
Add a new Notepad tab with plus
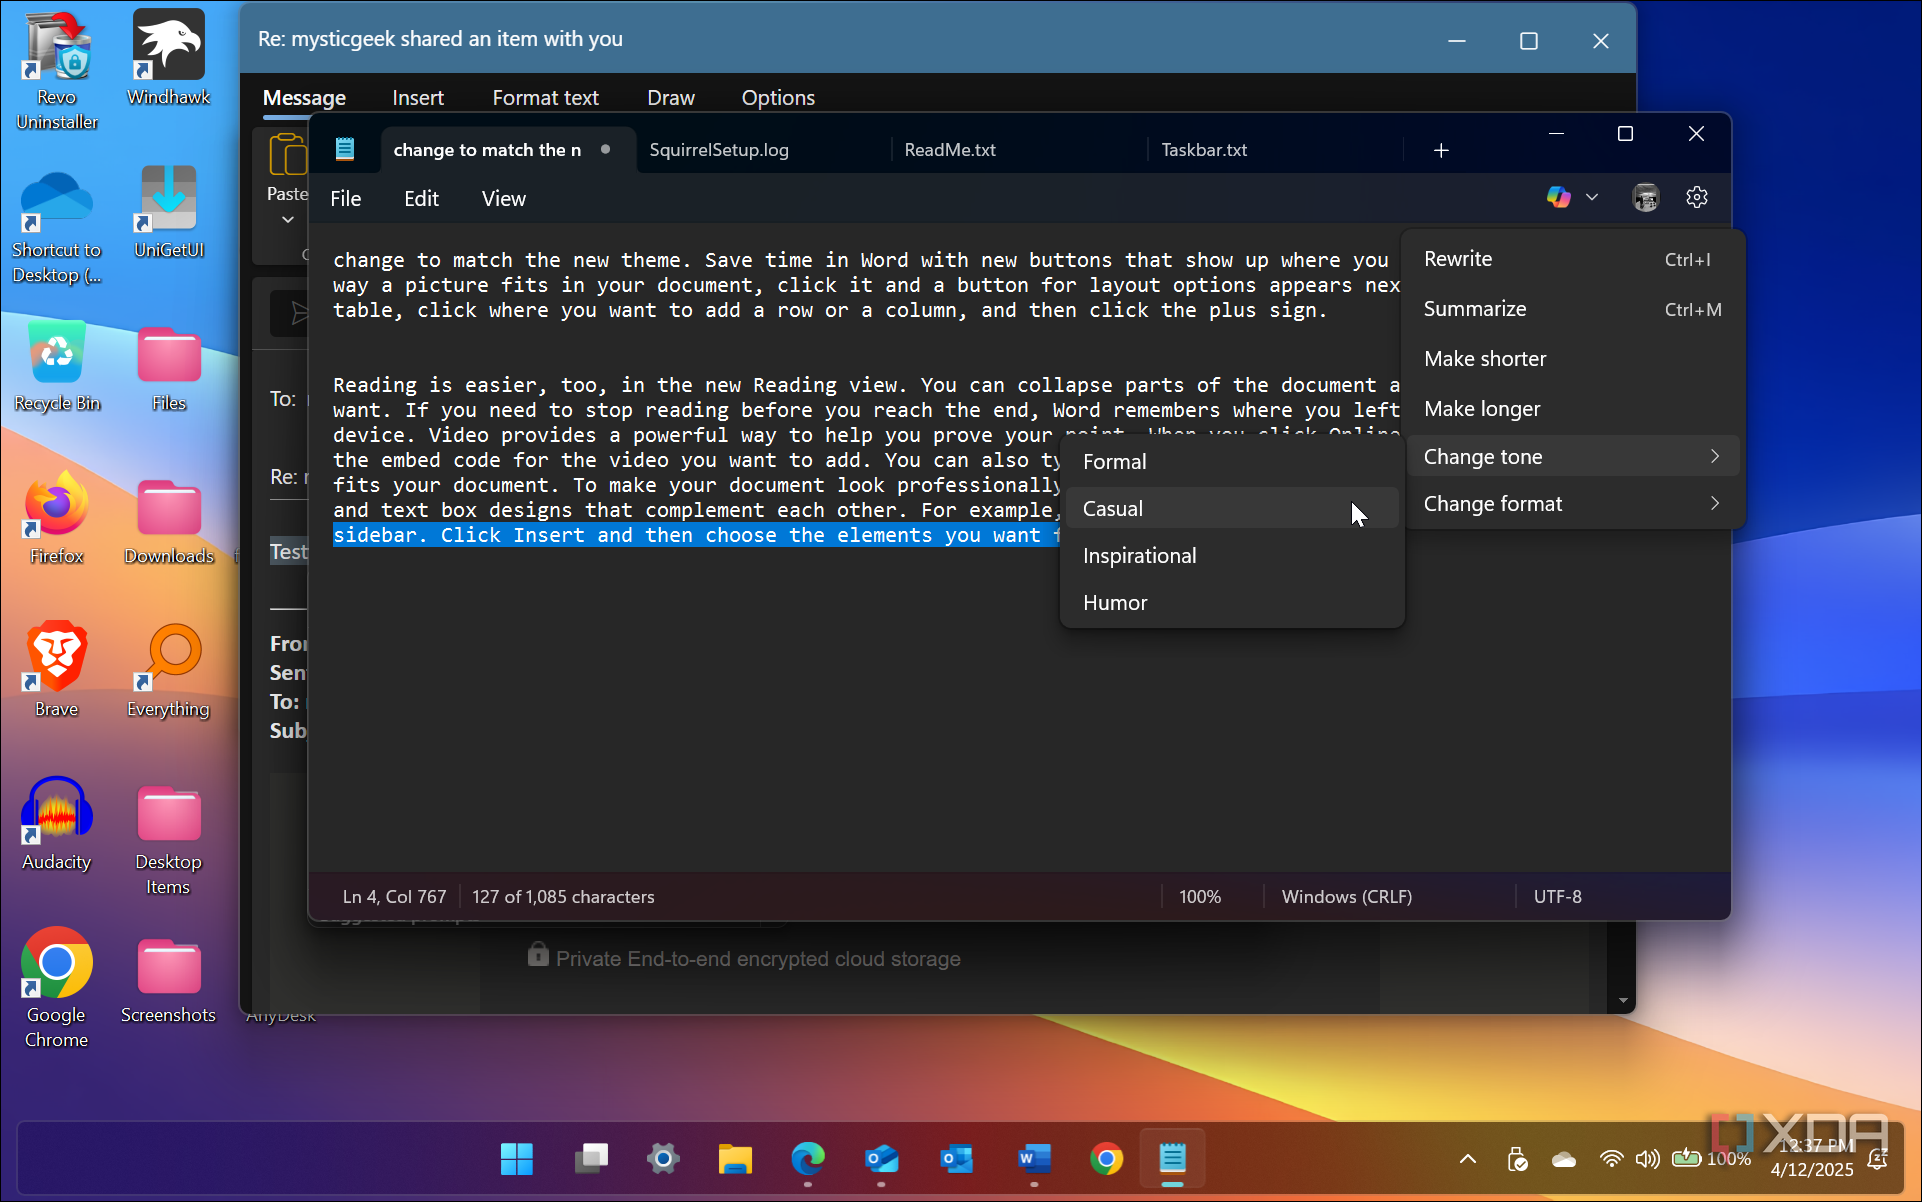click(1440, 150)
